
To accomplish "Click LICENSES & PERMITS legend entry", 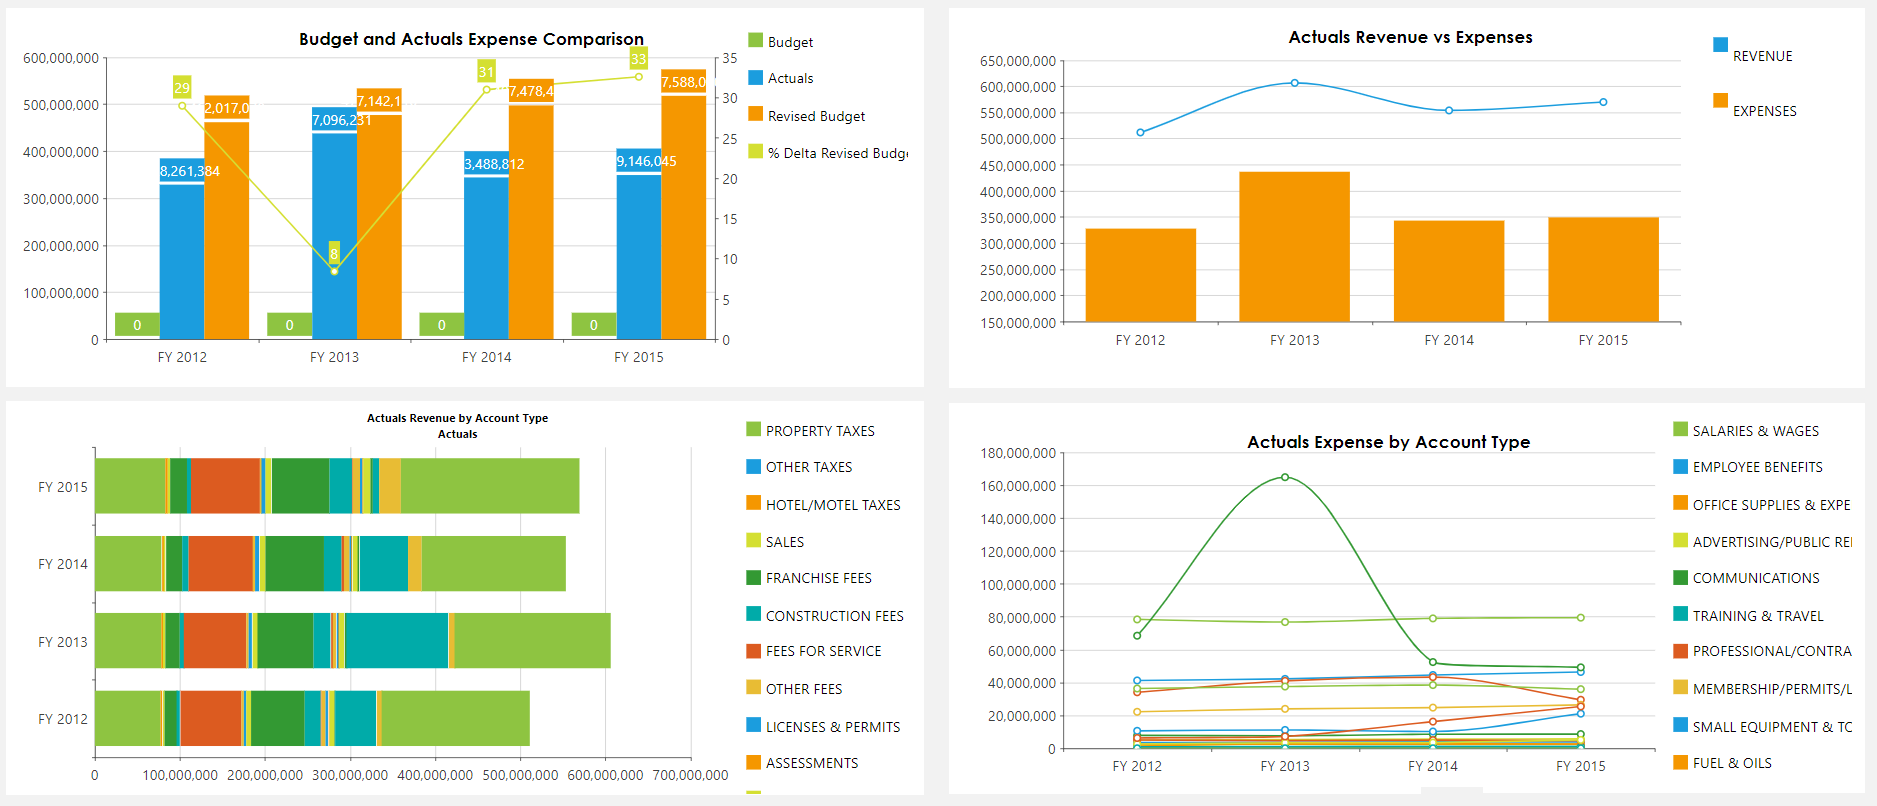I will pos(823,727).
